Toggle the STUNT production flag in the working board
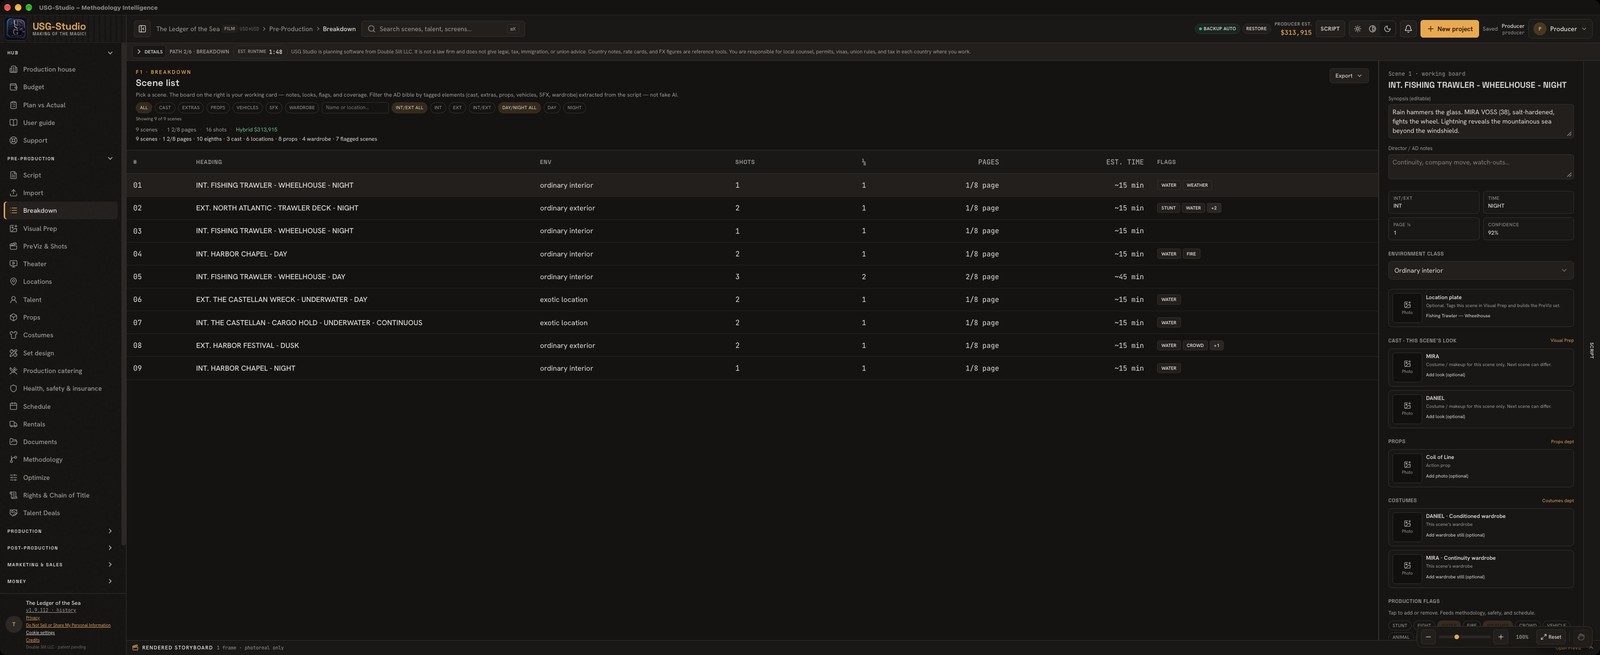 1400,625
